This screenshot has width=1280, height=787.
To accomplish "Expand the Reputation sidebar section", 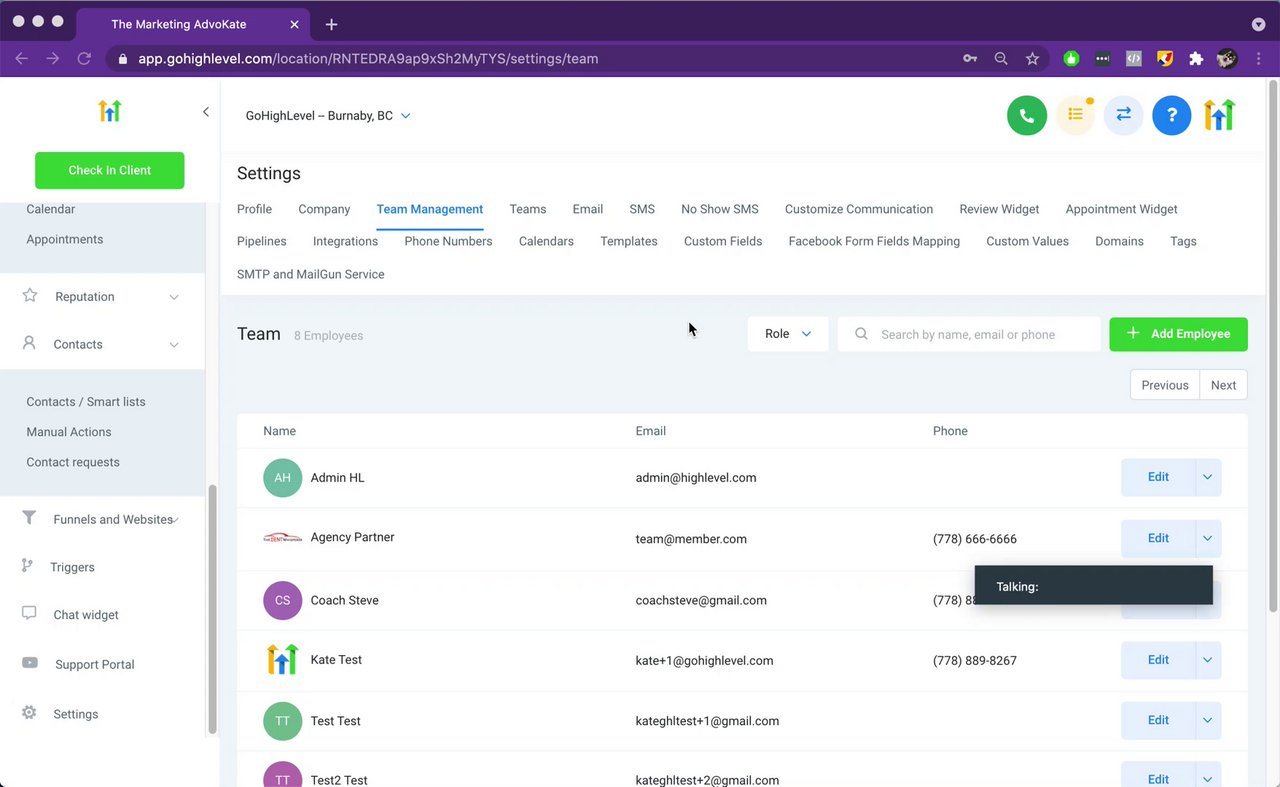I will 174,297.
